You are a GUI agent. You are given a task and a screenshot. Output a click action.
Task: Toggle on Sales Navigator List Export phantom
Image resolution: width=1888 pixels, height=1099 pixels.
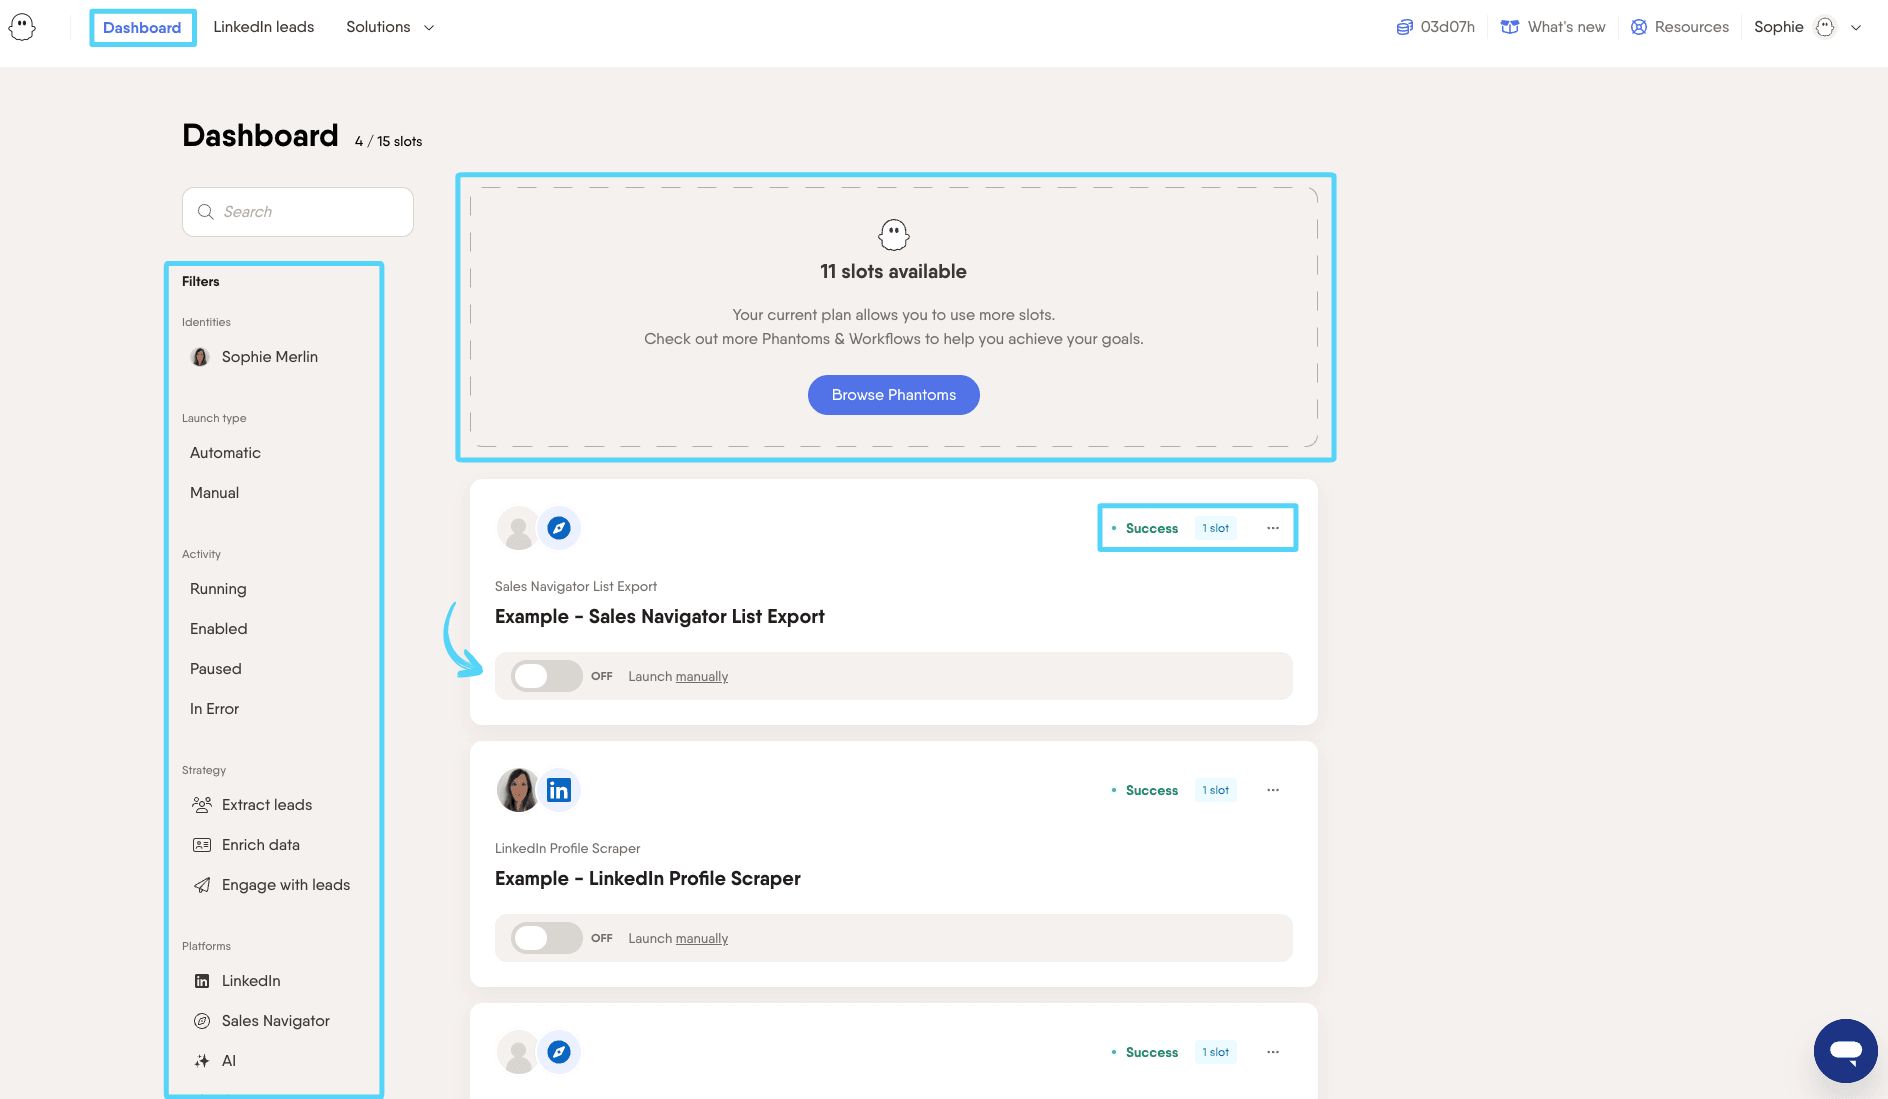tap(546, 676)
